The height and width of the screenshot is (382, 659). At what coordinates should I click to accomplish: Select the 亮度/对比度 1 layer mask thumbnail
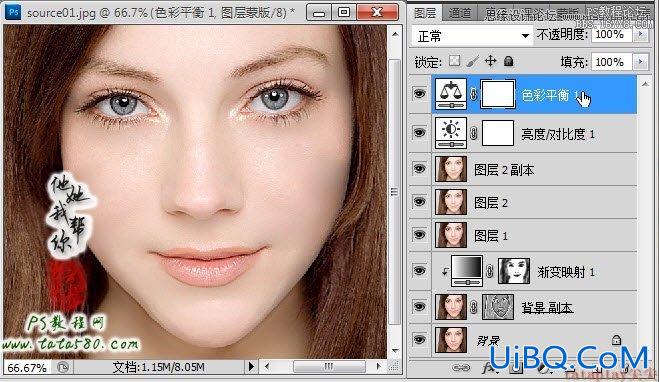[x=498, y=133]
